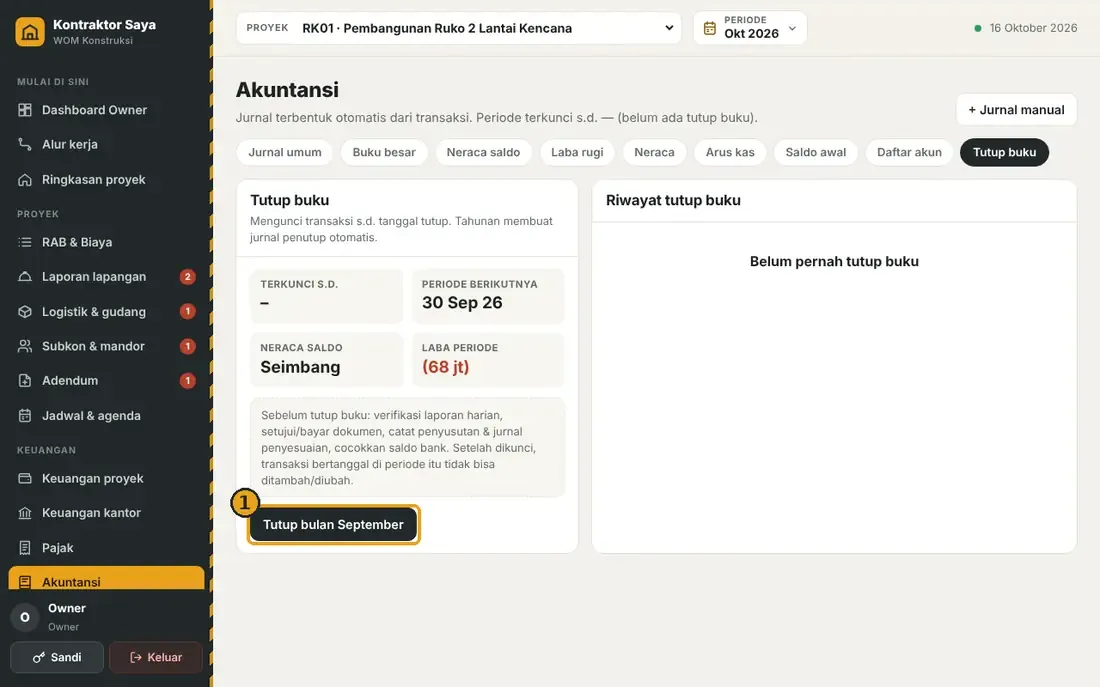Click the RAB & Biaya list icon
Screen dimensions: 1100x687
pyautogui.click(x=25, y=242)
